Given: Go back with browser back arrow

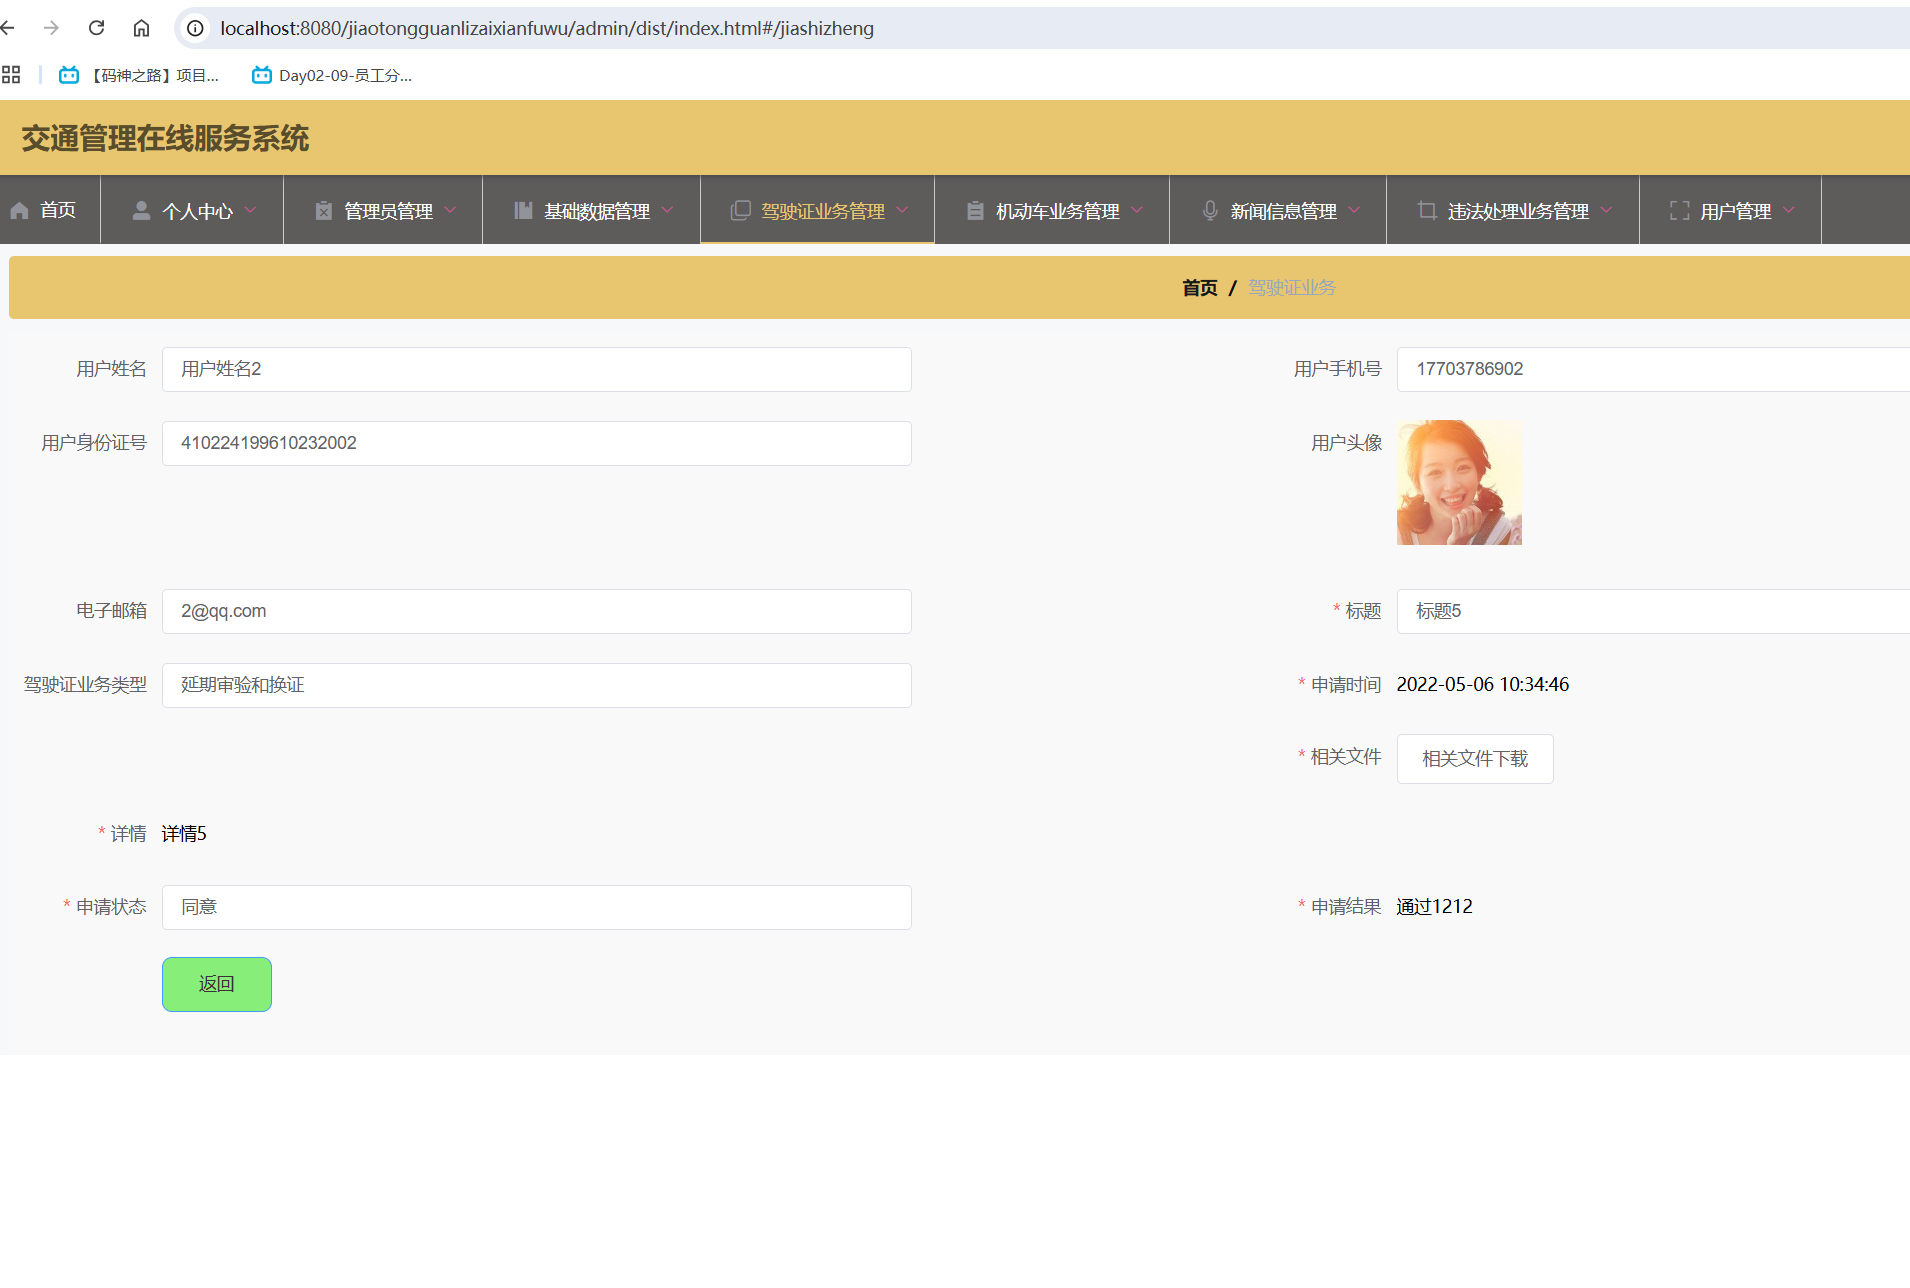Looking at the screenshot, I should 8,28.
